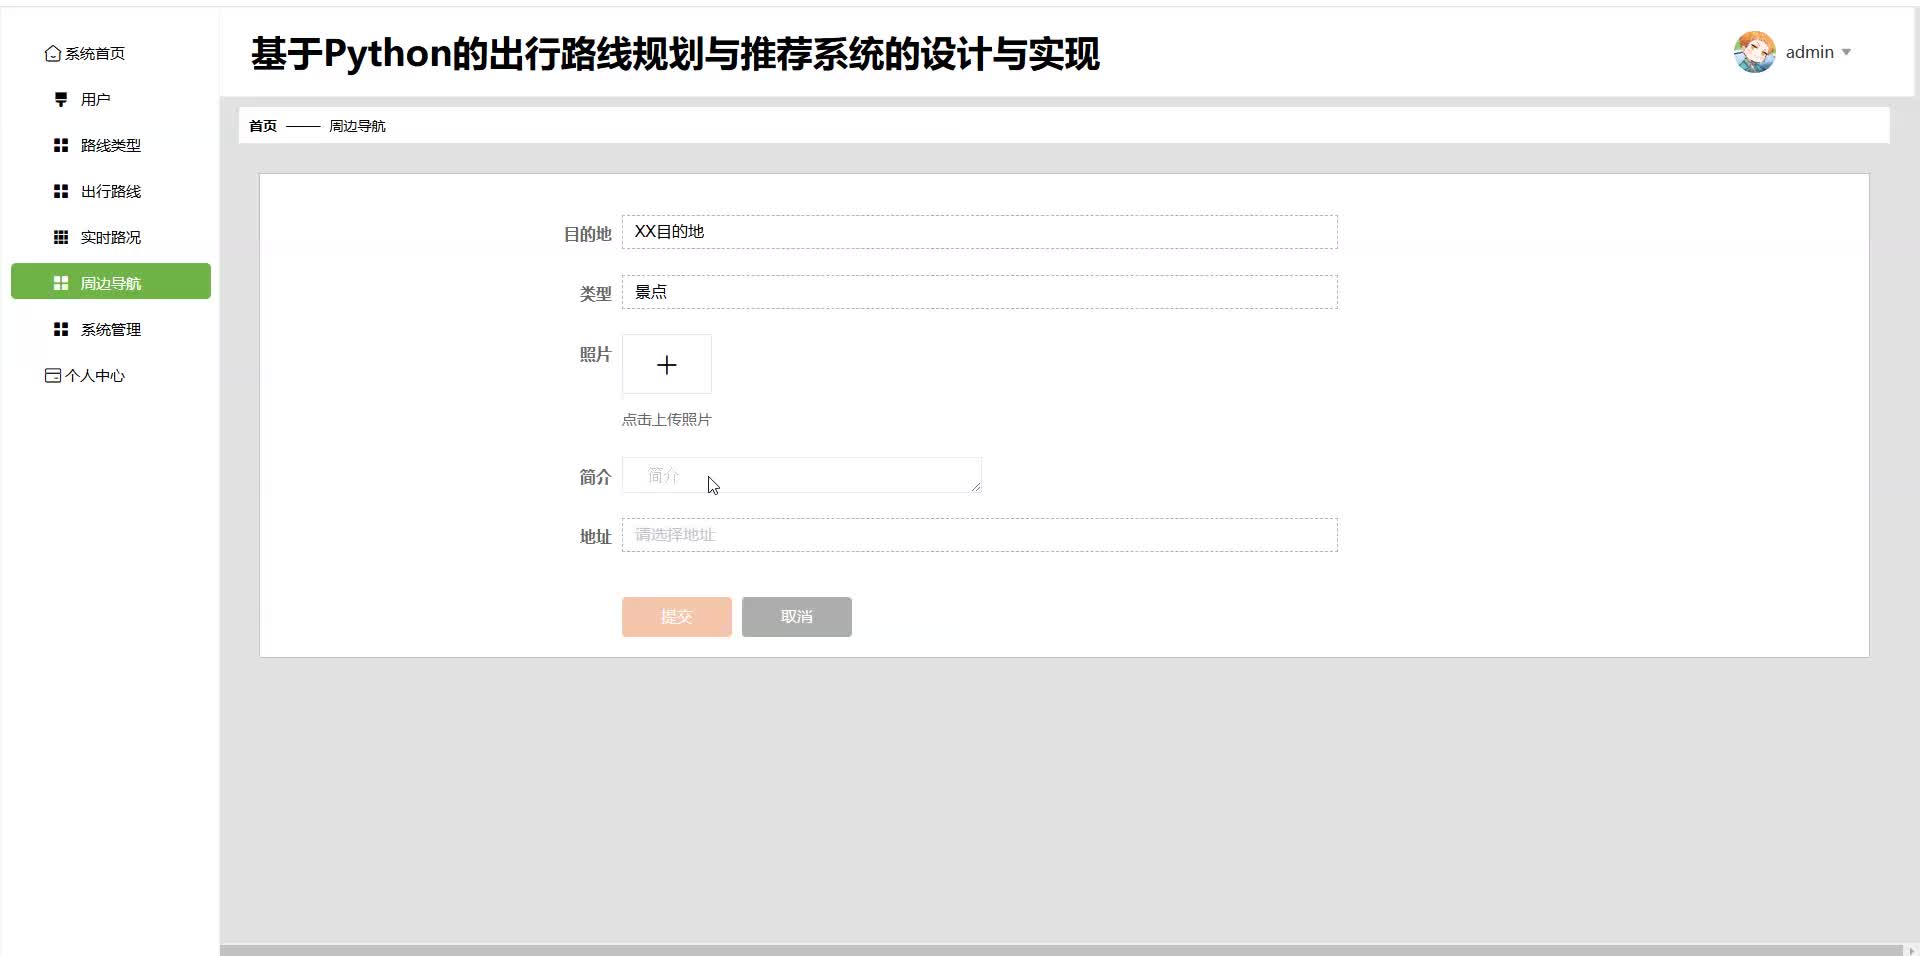Image resolution: width=1920 pixels, height=956 pixels.
Task: Cancel the form with 取消
Action: 795,616
